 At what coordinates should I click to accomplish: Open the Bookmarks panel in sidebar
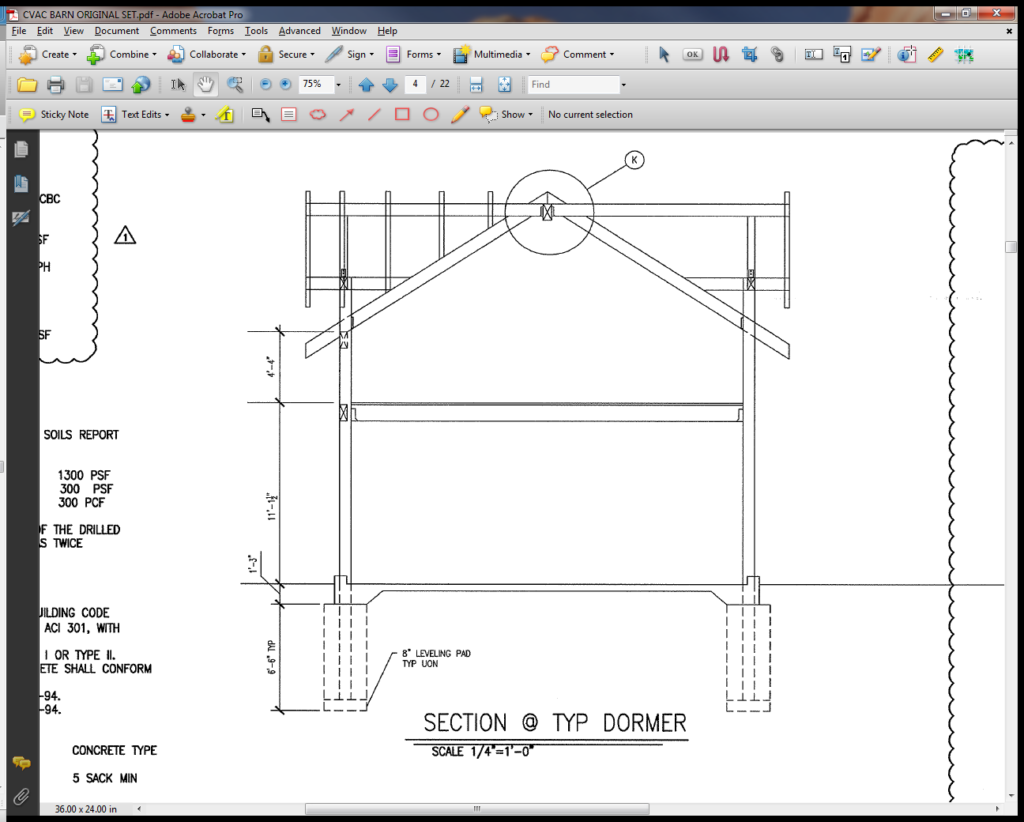tap(21, 183)
